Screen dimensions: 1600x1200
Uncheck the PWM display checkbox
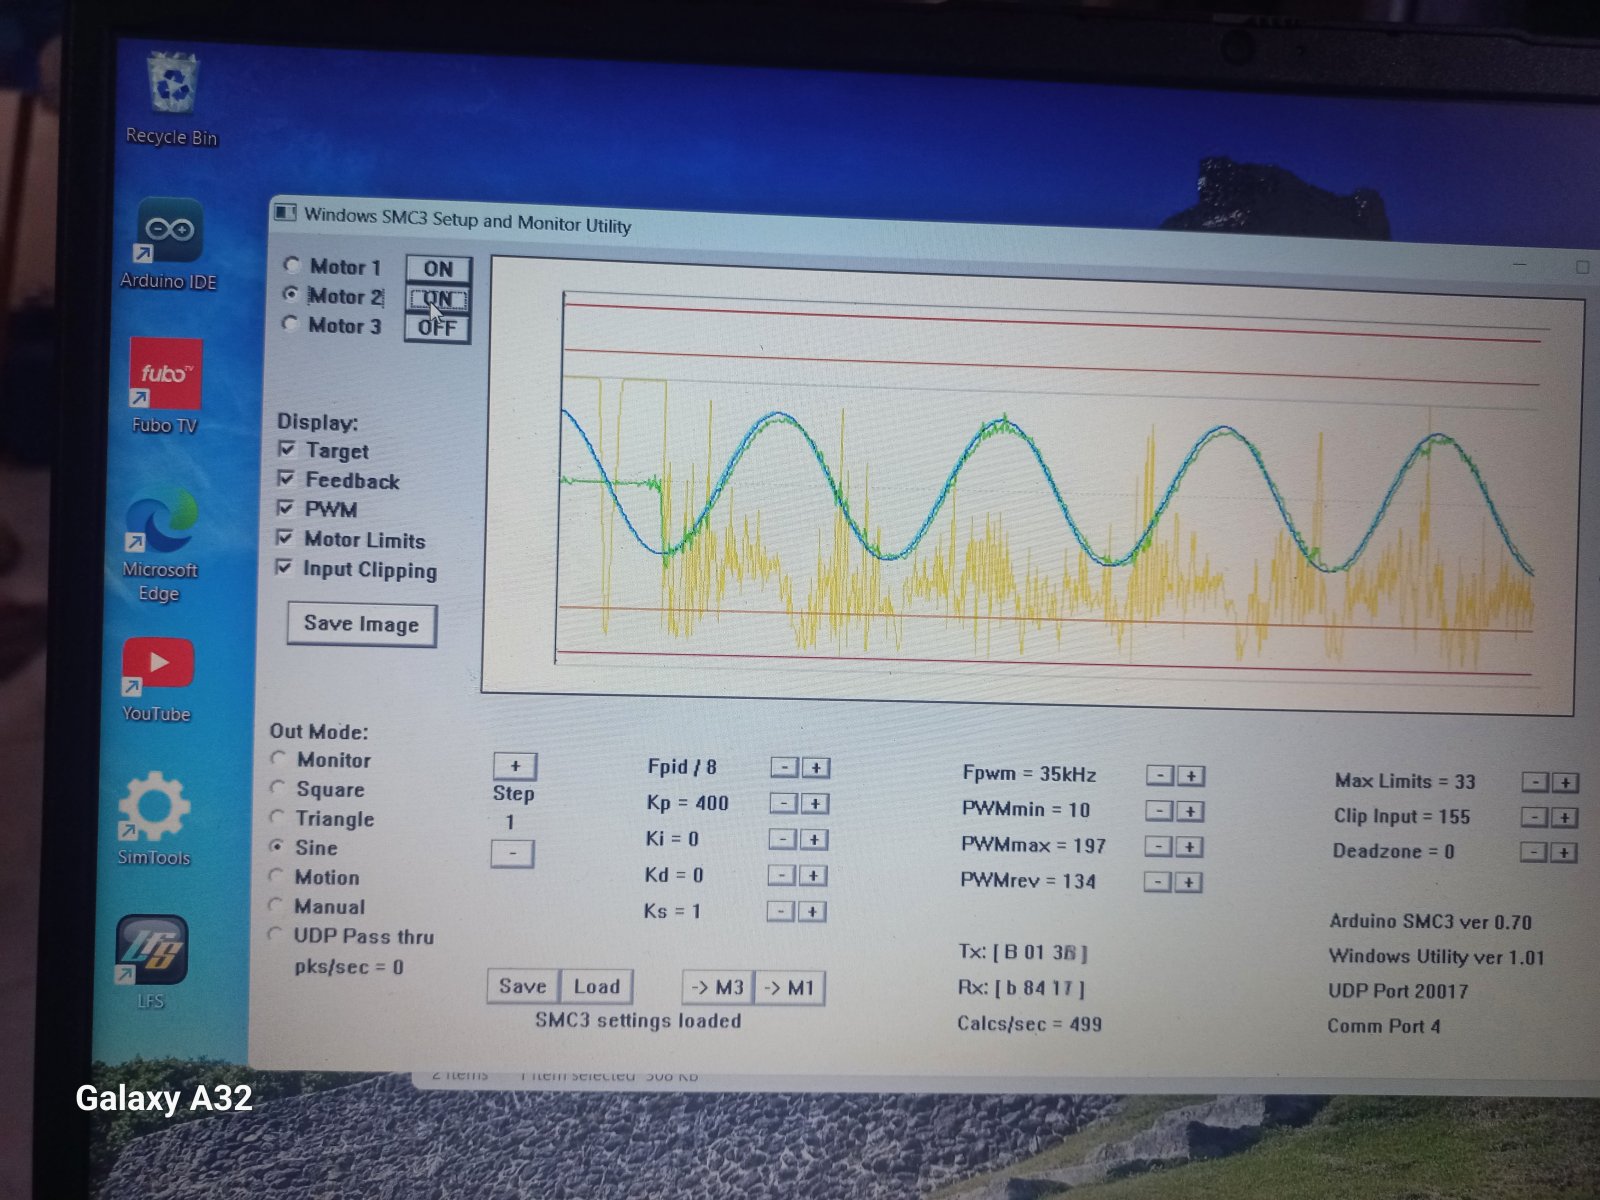286,508
